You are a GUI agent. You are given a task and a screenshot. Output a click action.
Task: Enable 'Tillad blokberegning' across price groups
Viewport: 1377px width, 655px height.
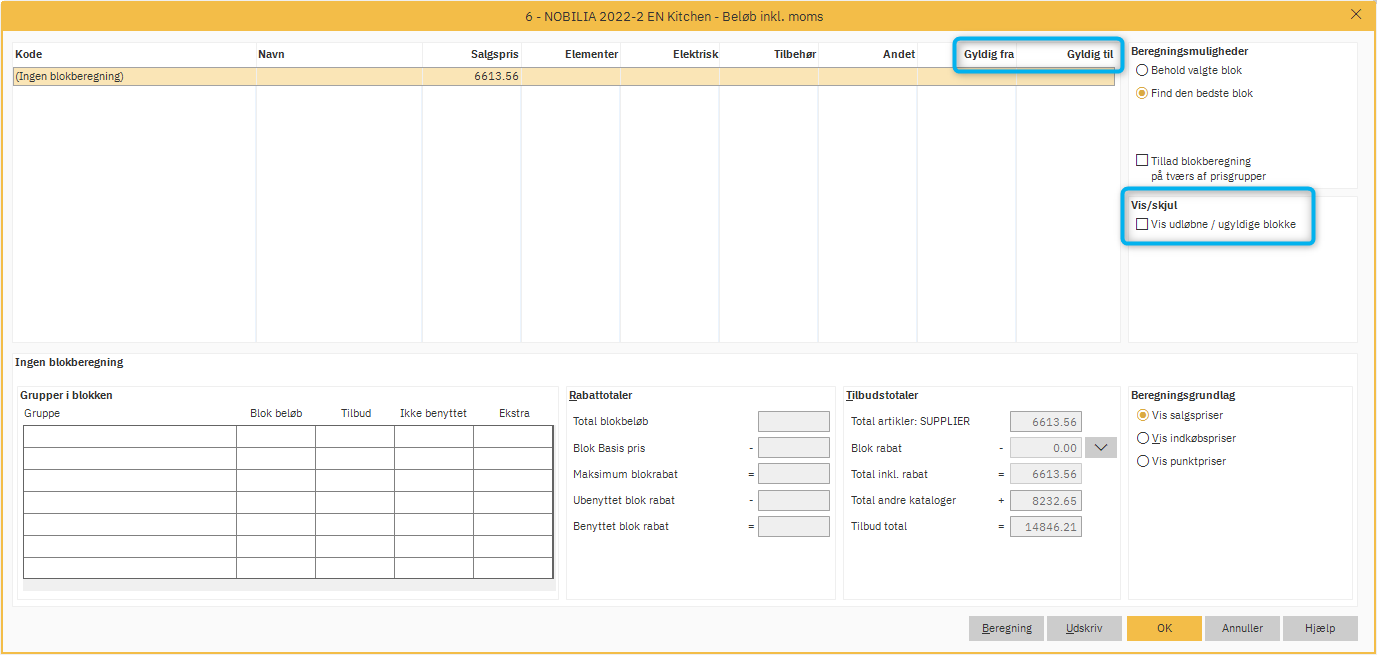(x=1142, y=160)
